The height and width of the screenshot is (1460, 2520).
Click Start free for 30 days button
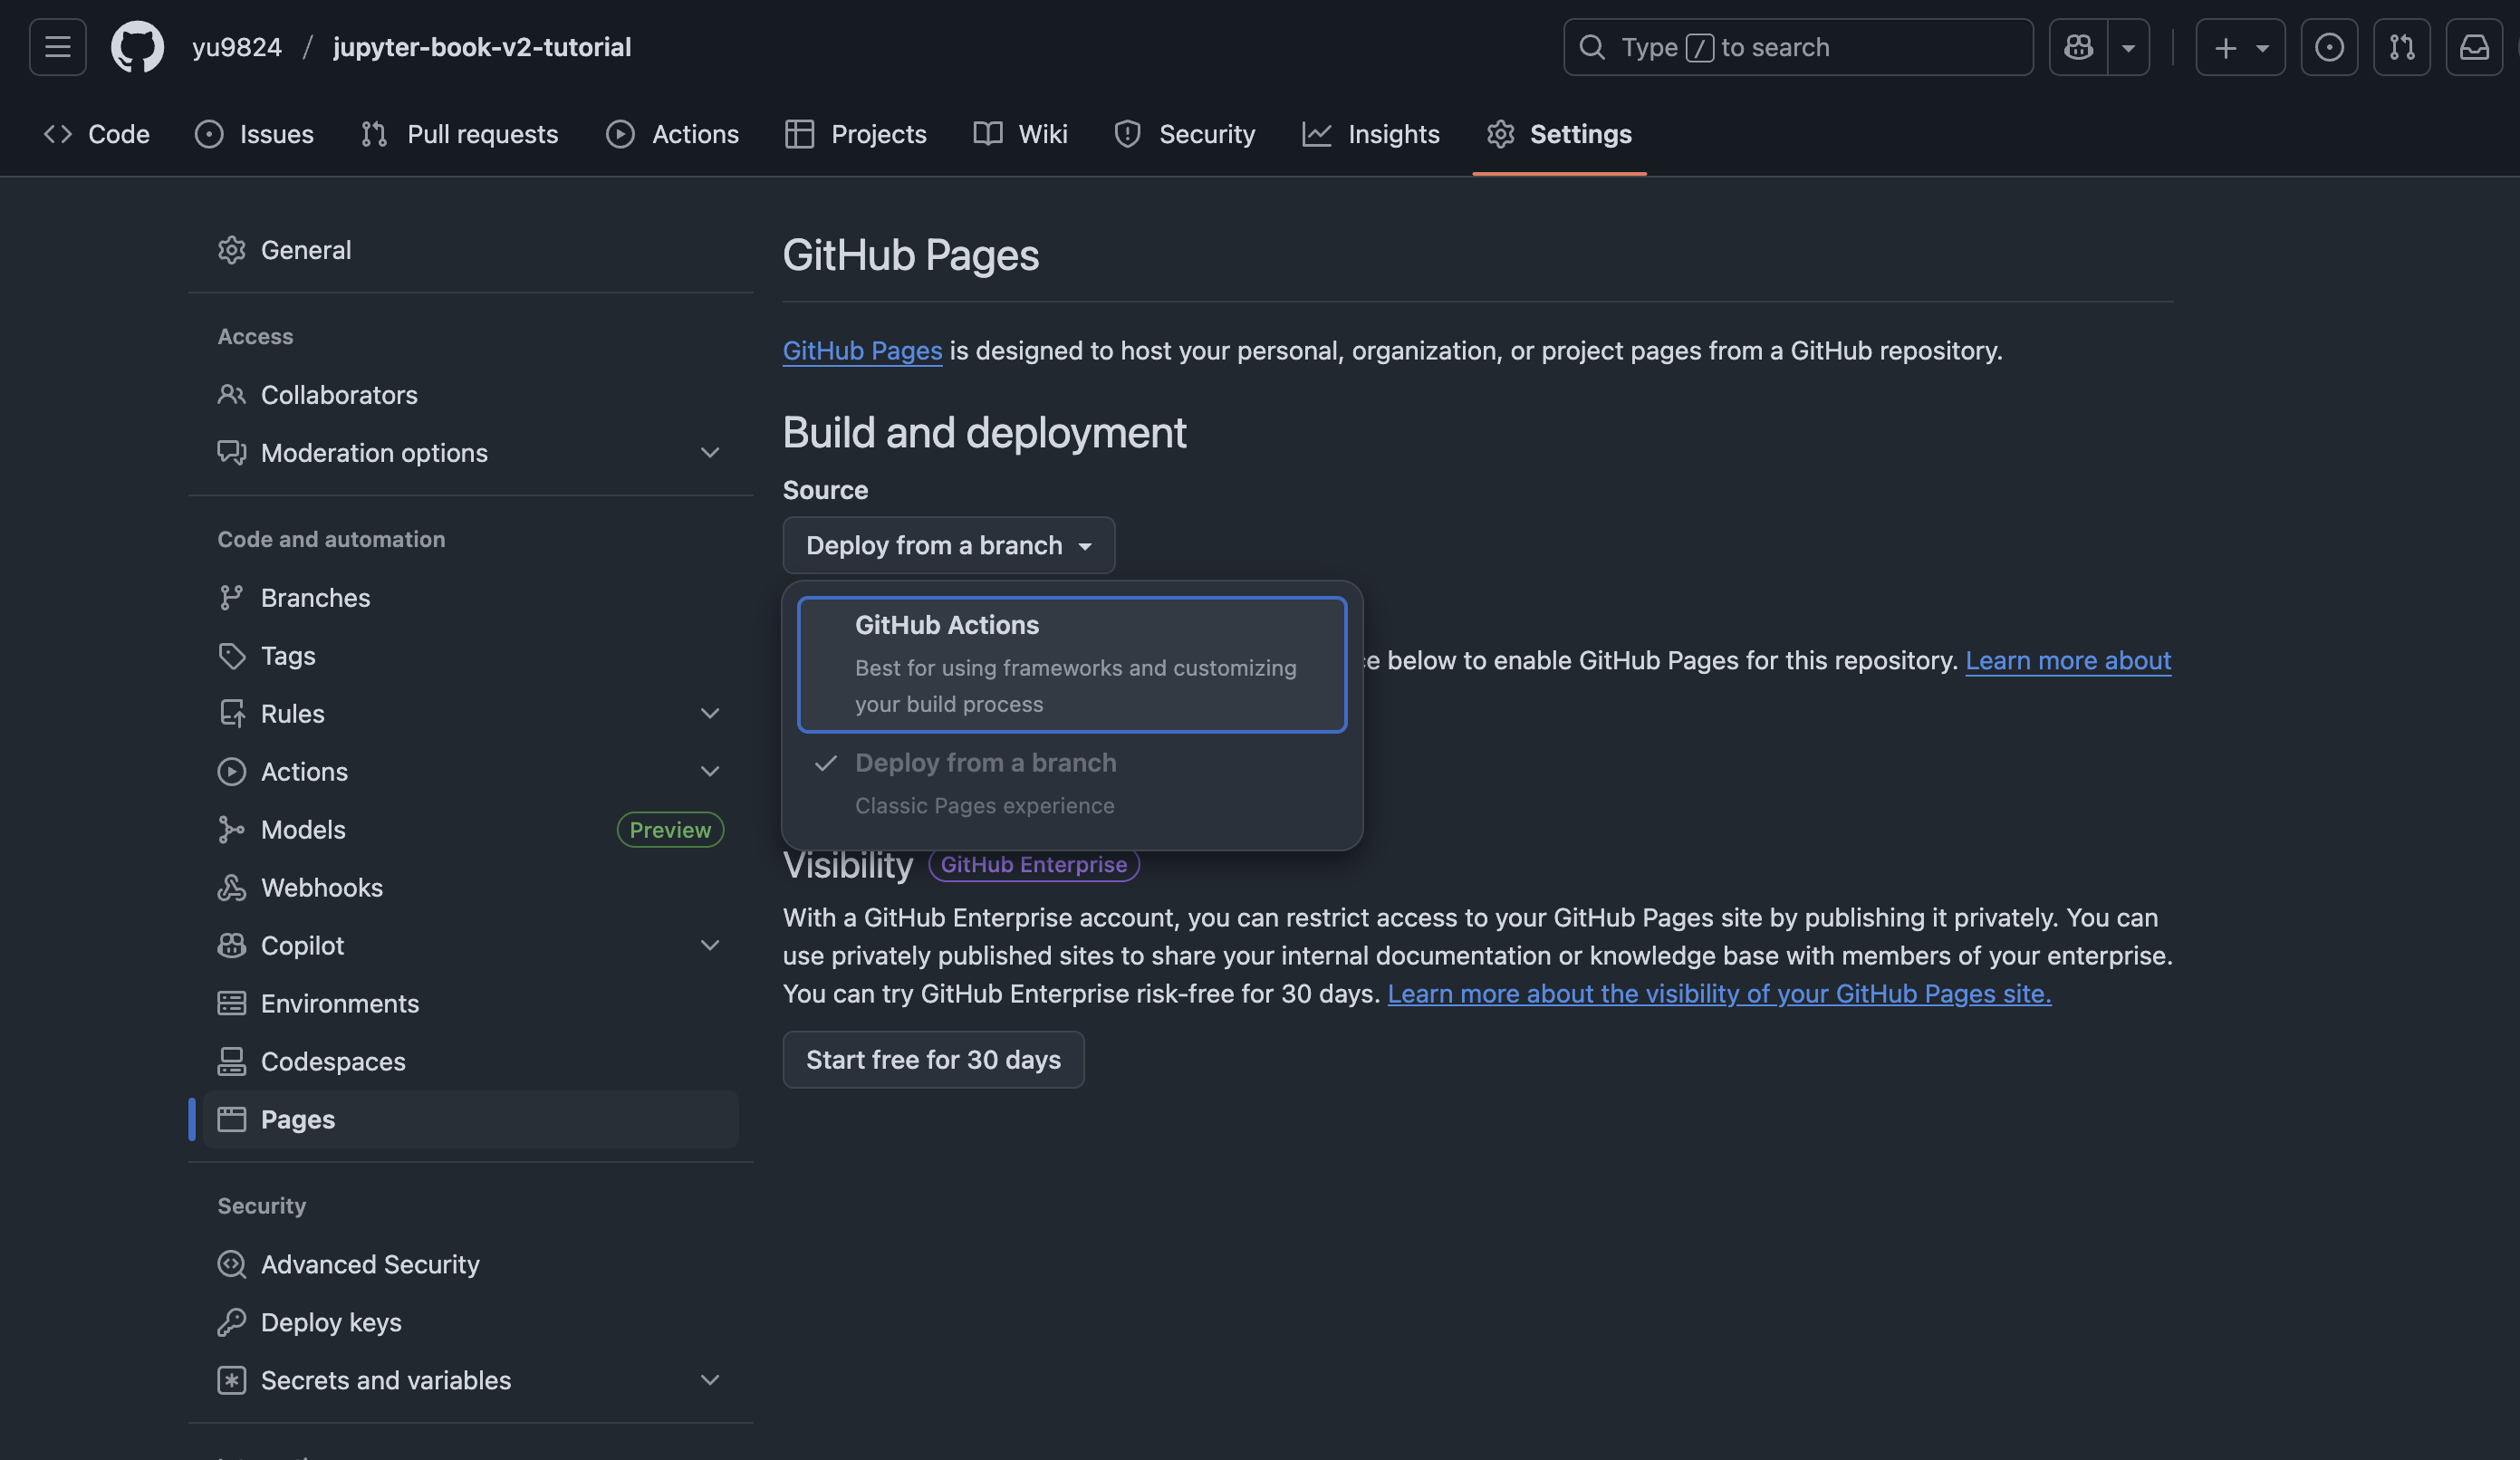[933, 1060]
